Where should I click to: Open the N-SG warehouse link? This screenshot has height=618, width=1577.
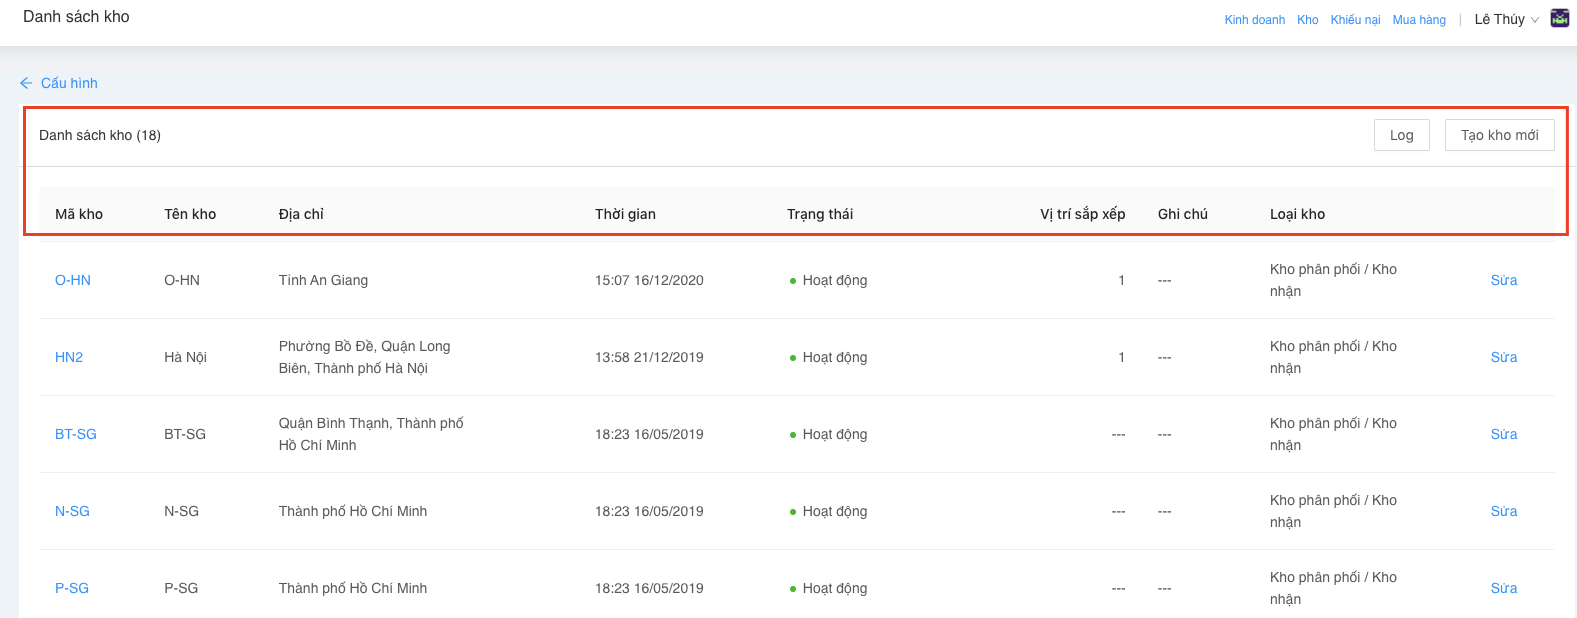click(72, 511)
